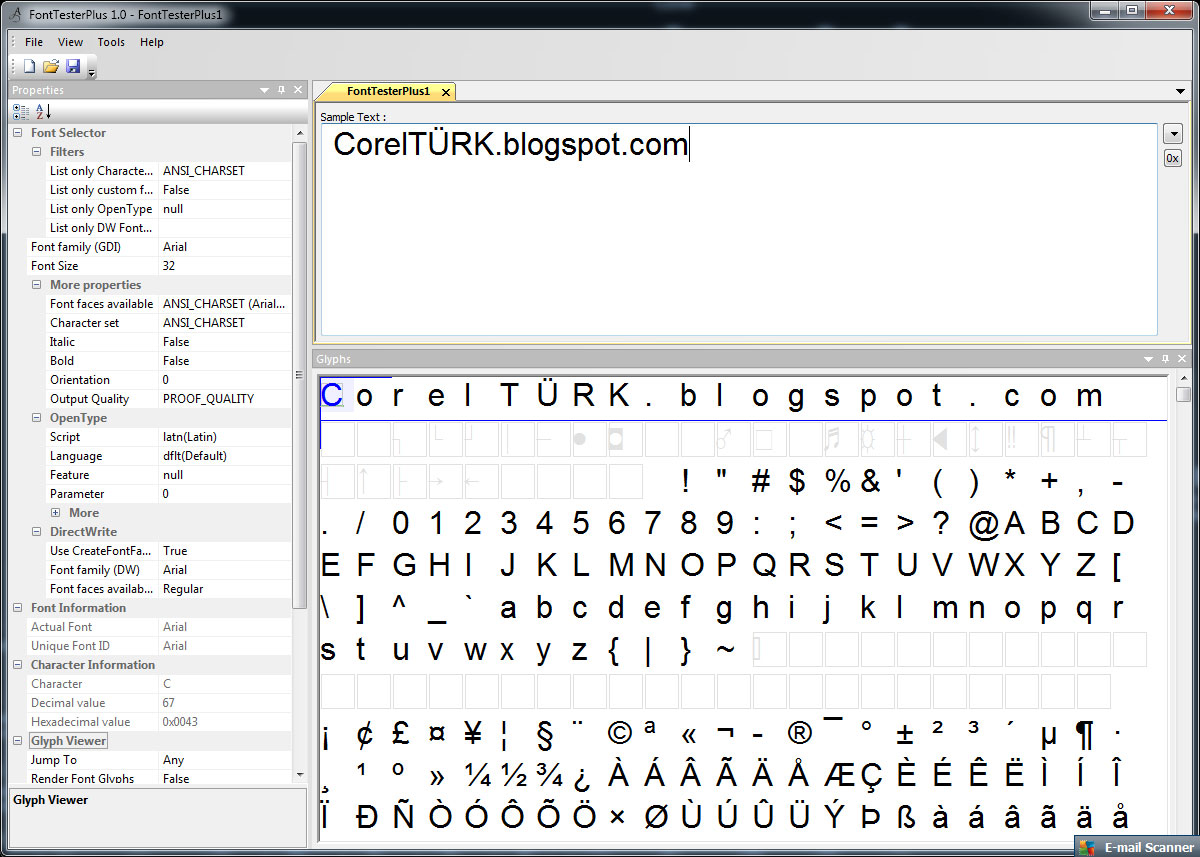This screenshot has width=1200, height=857.
Task: Click the Character set property row
Action: coord(160,323)
